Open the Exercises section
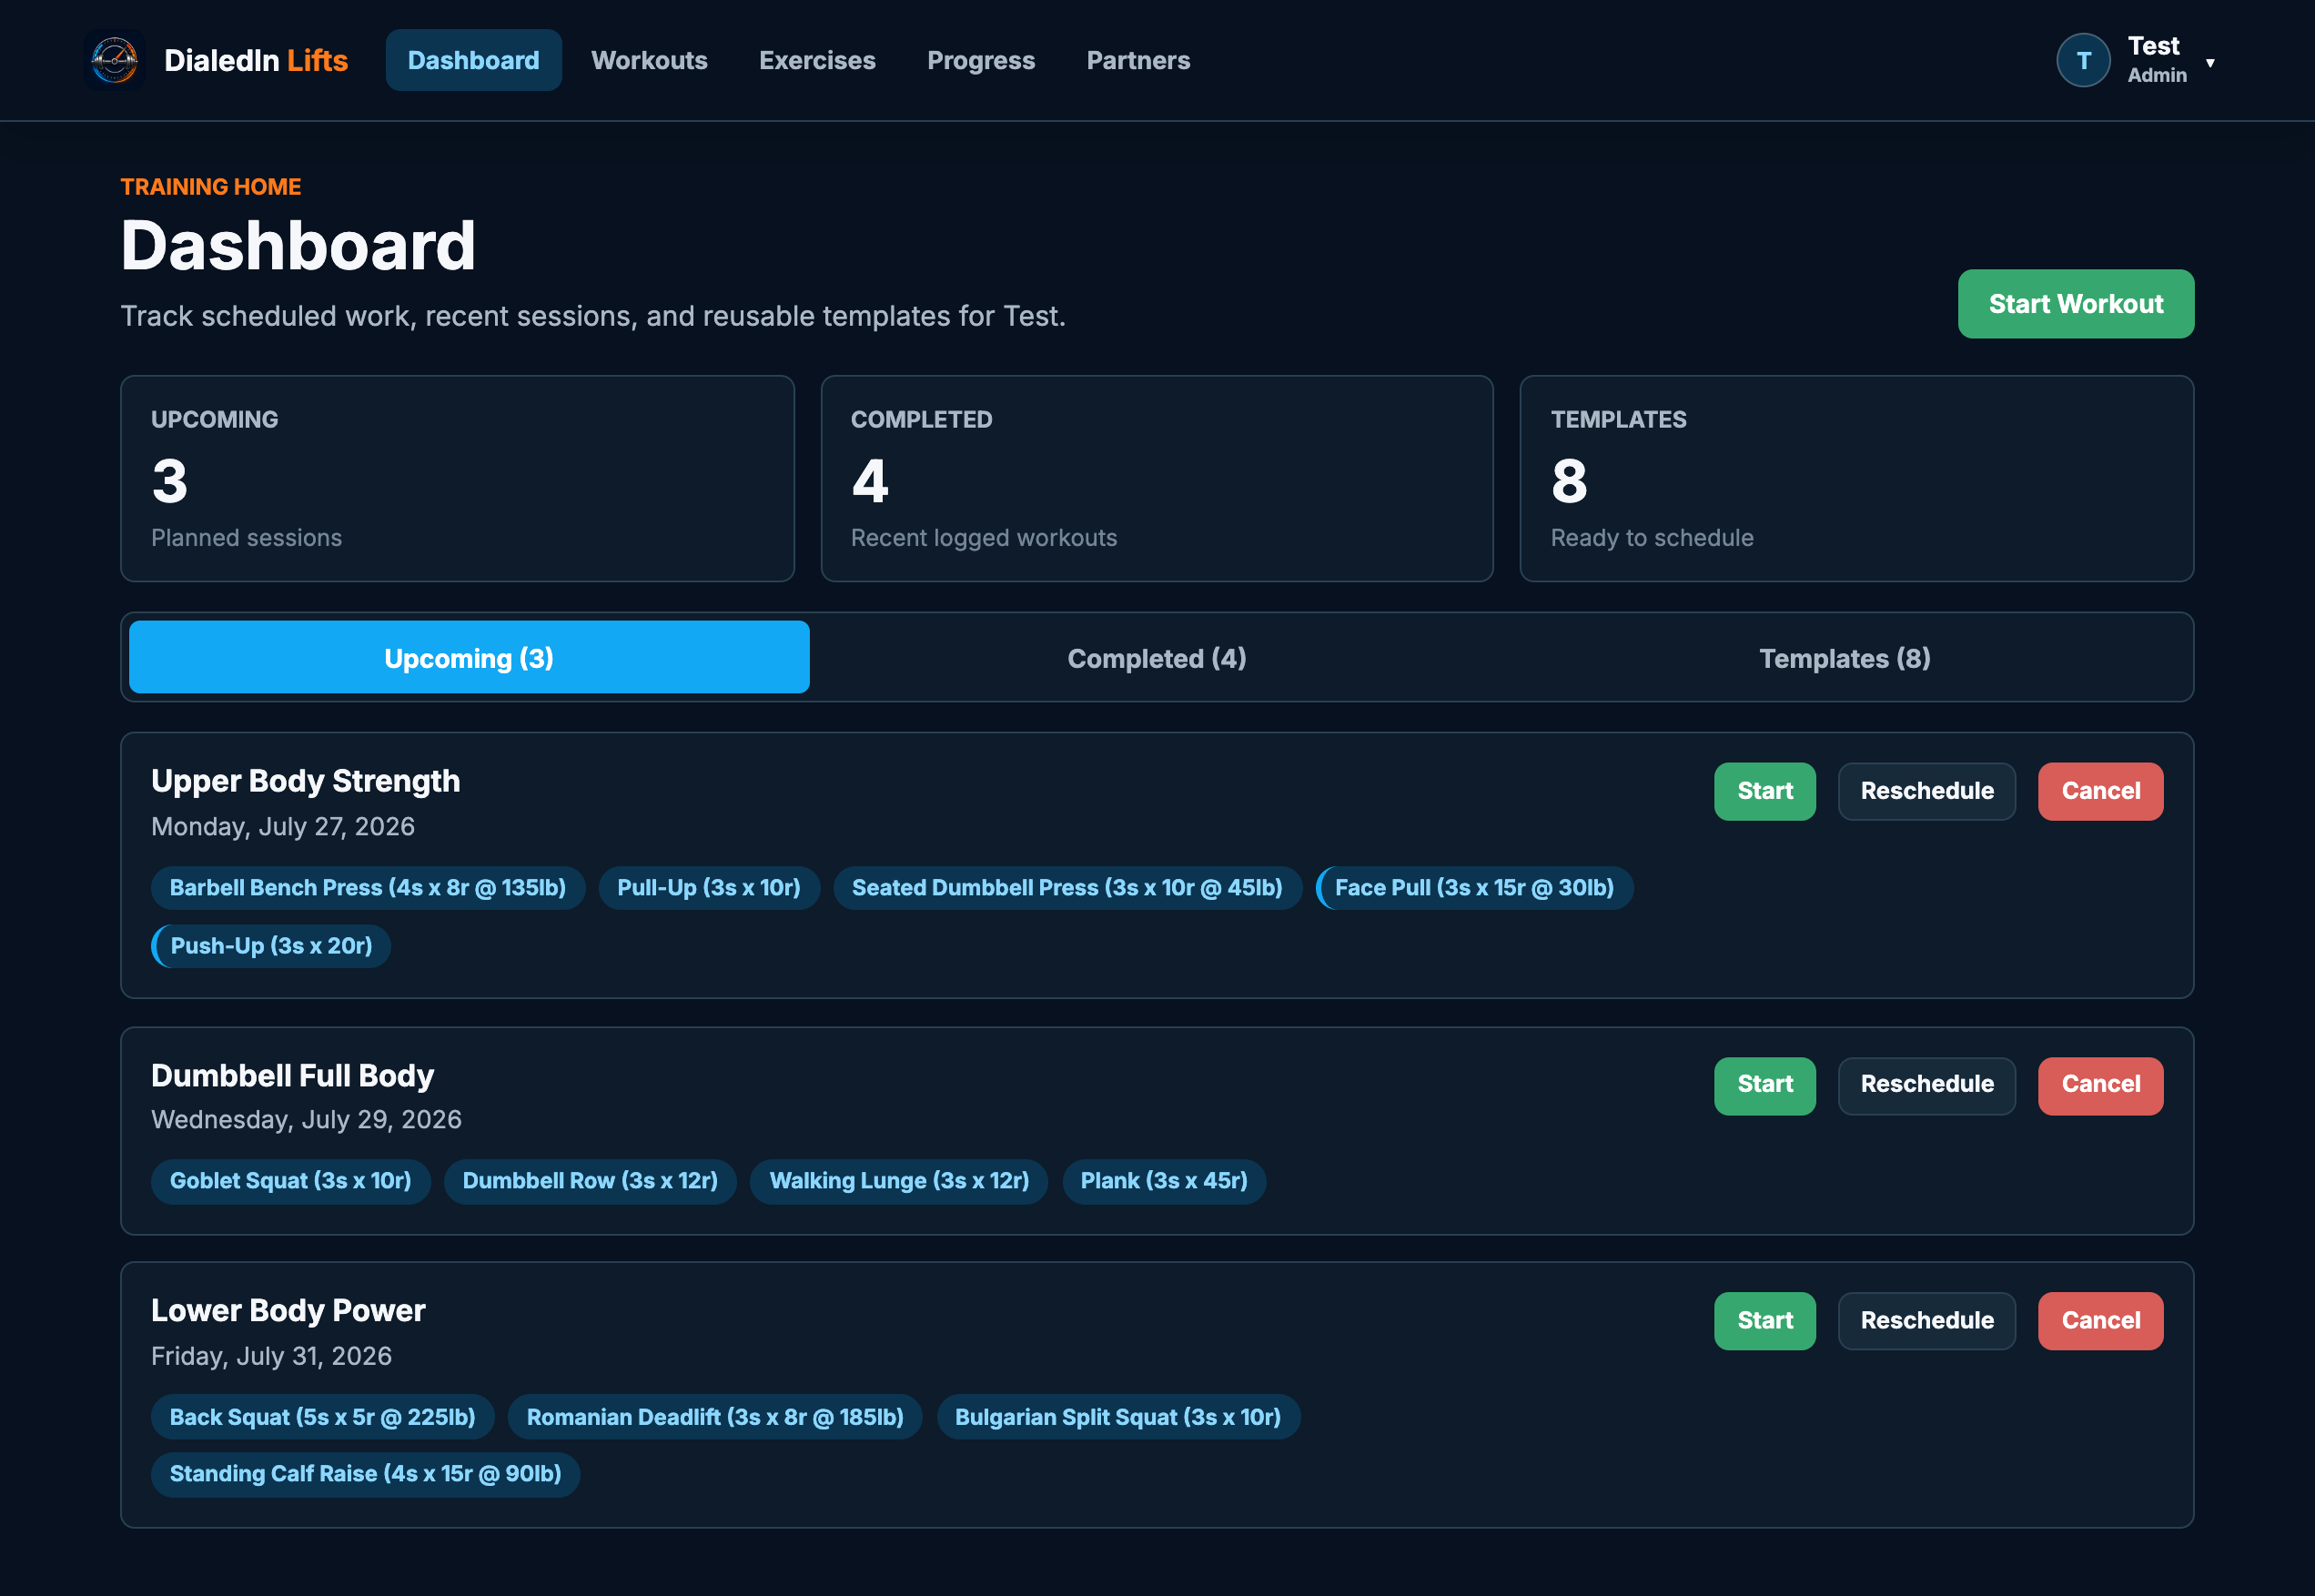Image resolution: width=2315 pixels, height=1596 pixels. 817,60
